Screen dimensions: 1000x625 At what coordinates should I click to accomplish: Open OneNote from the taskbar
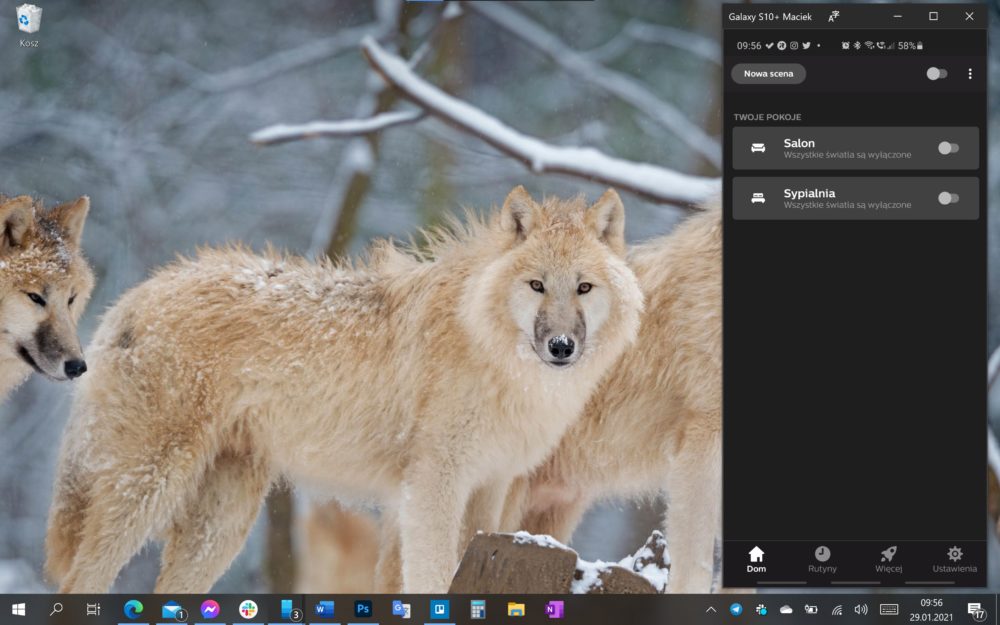click(x=554, y=610)
